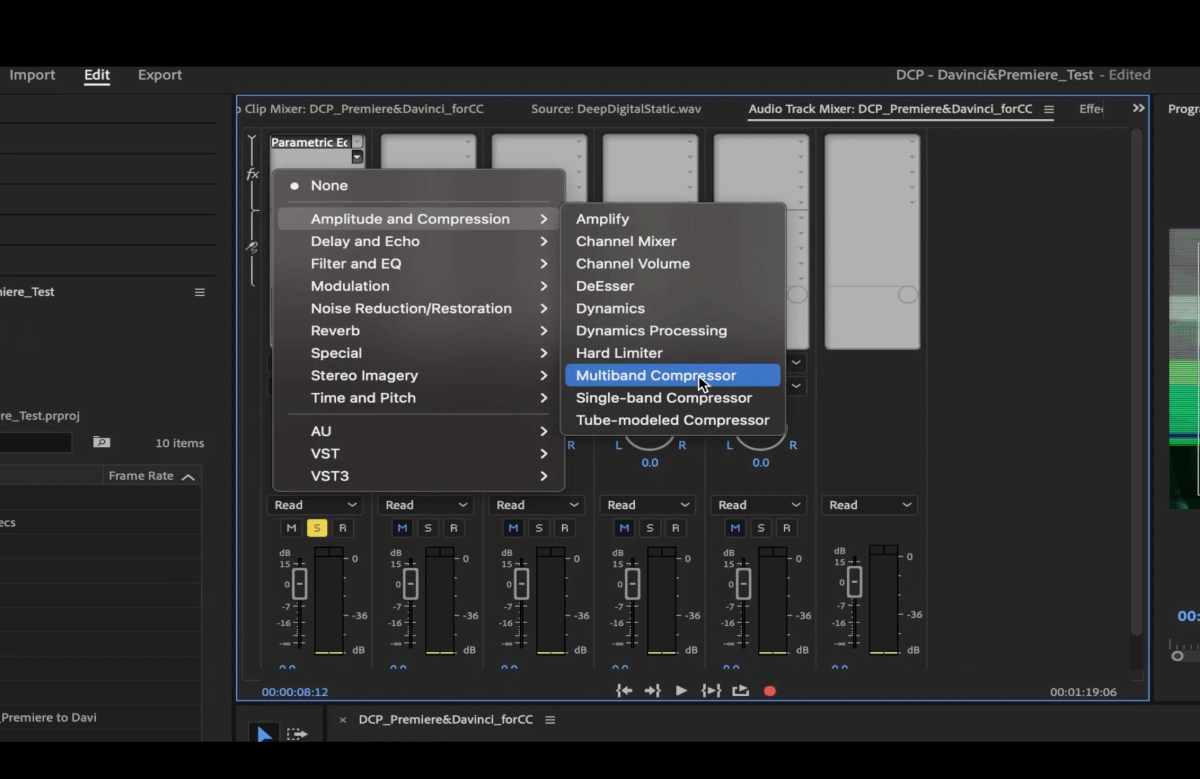Unmute the fourth mixer track
Viewport: 1200px width, 779px height.
(x=624, y=528)
